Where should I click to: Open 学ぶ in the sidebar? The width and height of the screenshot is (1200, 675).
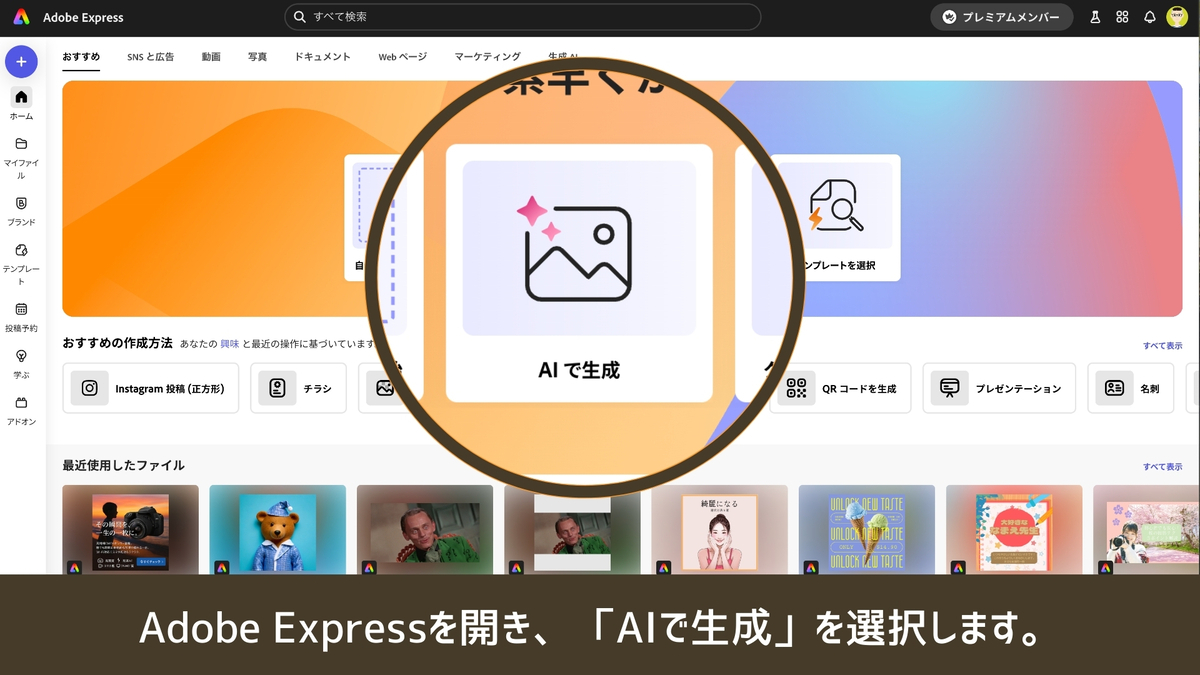tap(21, 363)
